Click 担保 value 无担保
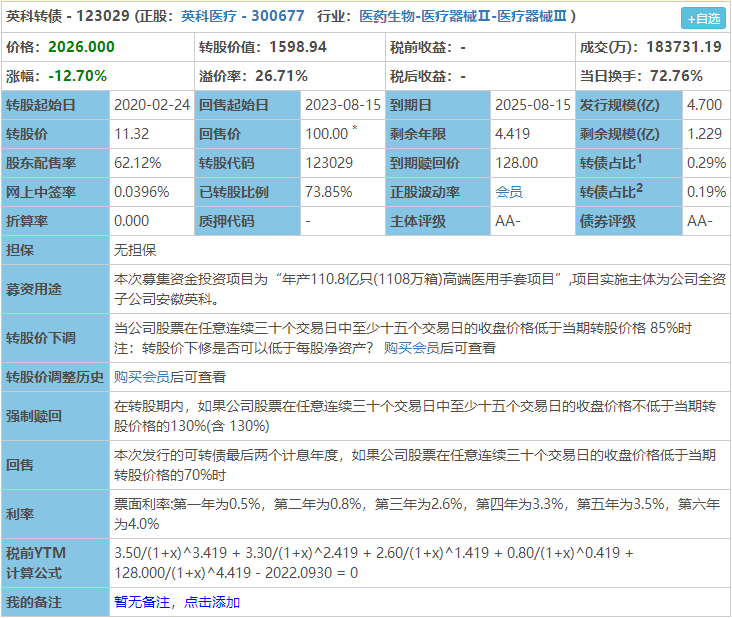 (x=135, y=250)
